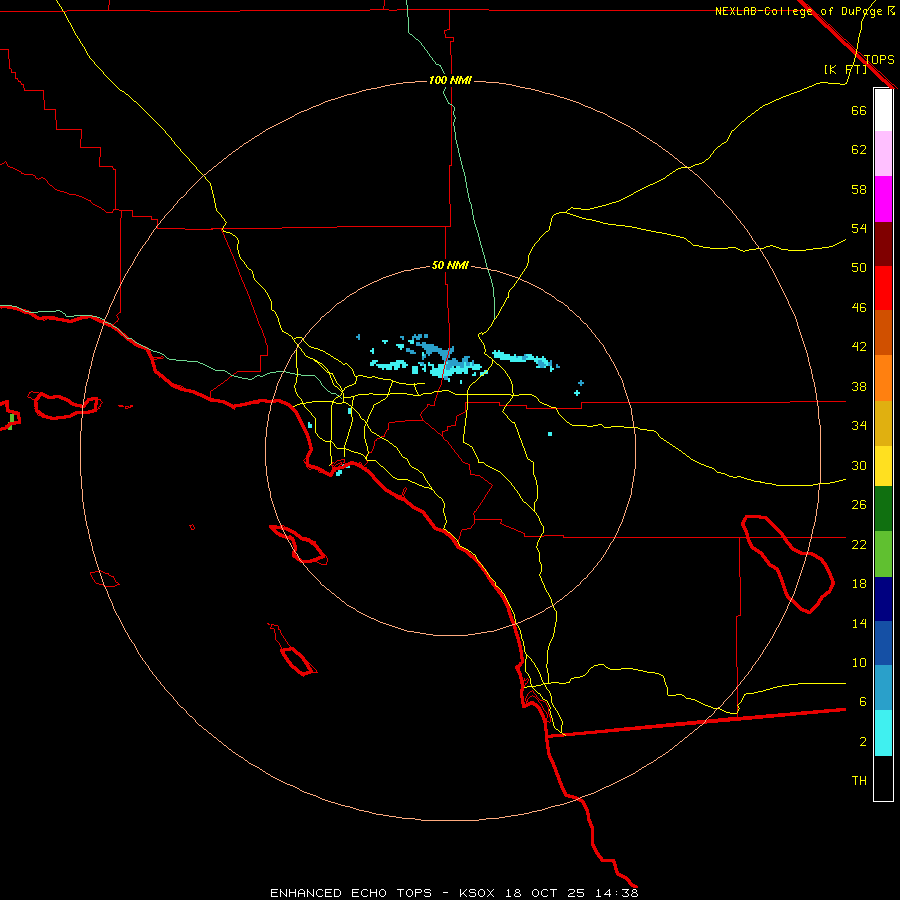
Task: Click the ENHANCED ECHO TOPS caption
Action: pos(351,893)
